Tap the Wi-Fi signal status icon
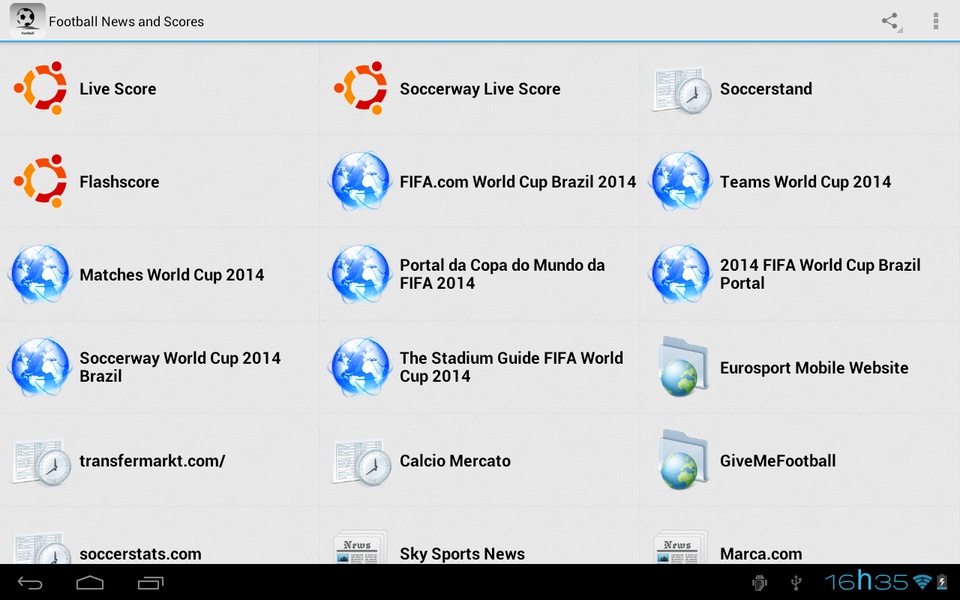This screenshot has width=960, height=600. (x=921, y=582)
